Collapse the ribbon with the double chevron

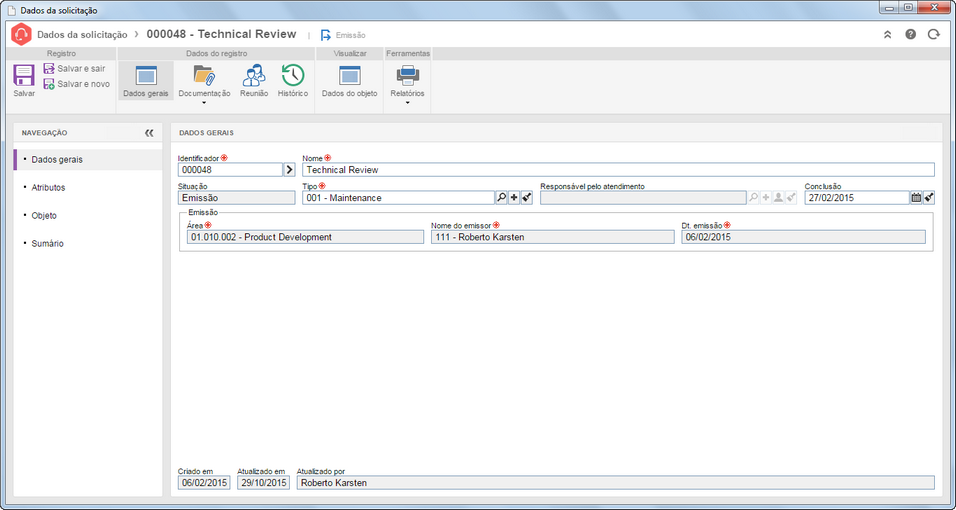click(887, 35)
